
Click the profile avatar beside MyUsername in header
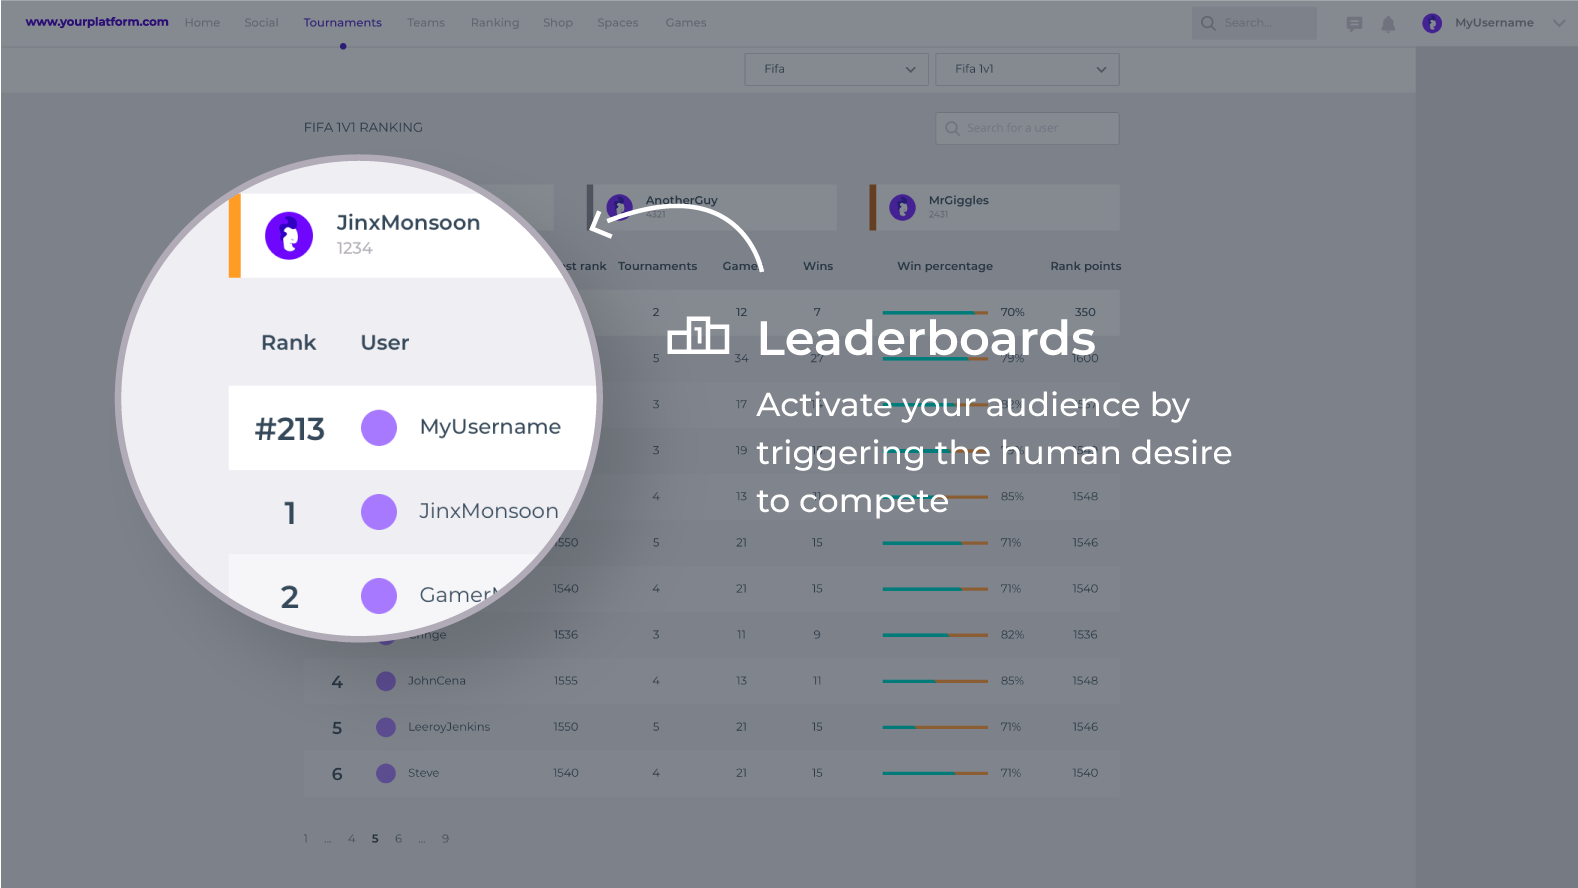tap(1432, 23)
